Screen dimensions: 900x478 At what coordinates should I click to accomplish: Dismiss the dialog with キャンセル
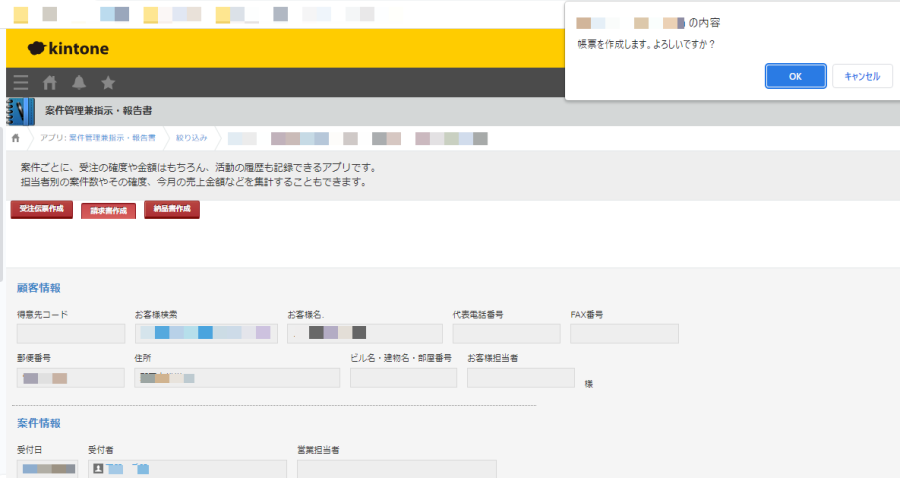862,76
